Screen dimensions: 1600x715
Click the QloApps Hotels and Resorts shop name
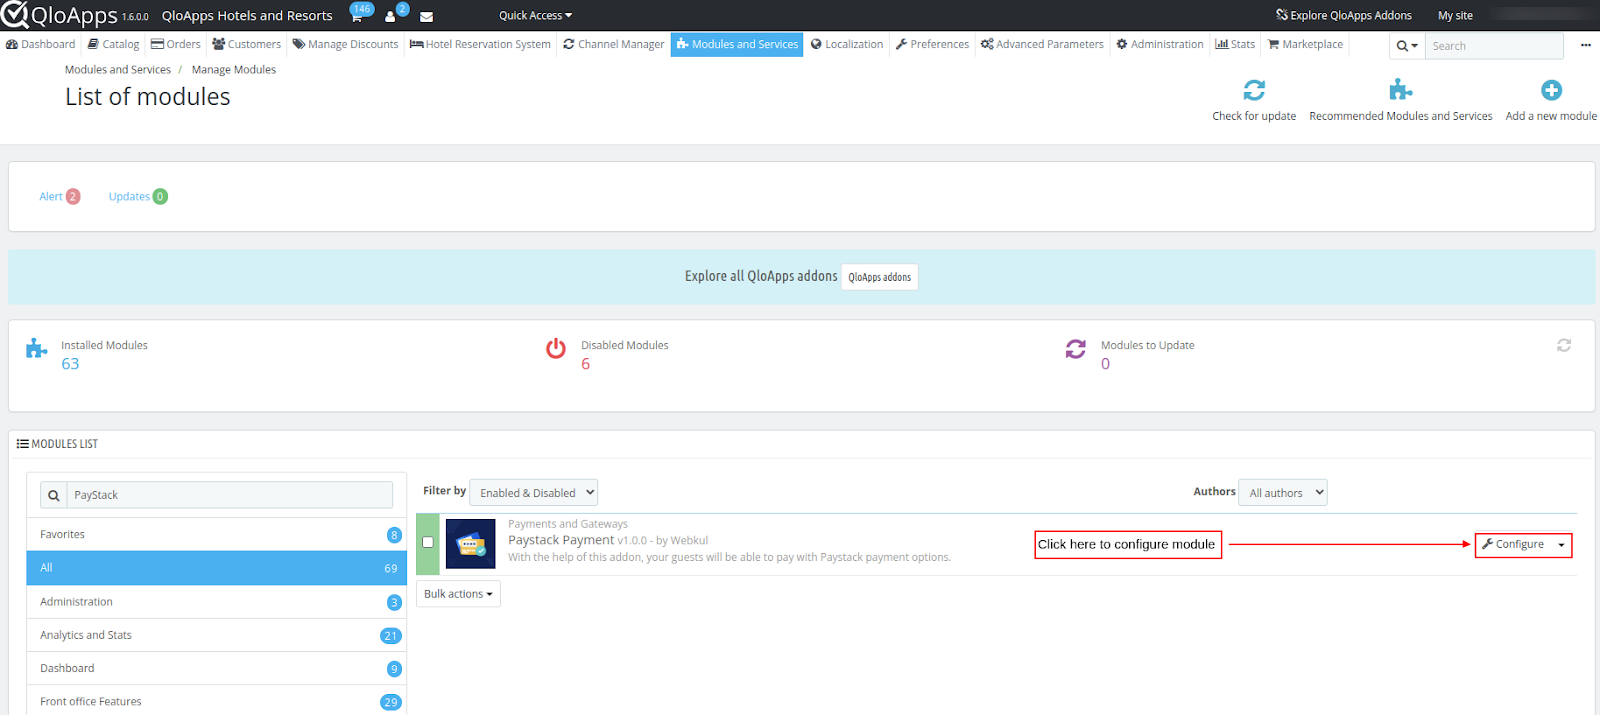click(x=247, y=16)
